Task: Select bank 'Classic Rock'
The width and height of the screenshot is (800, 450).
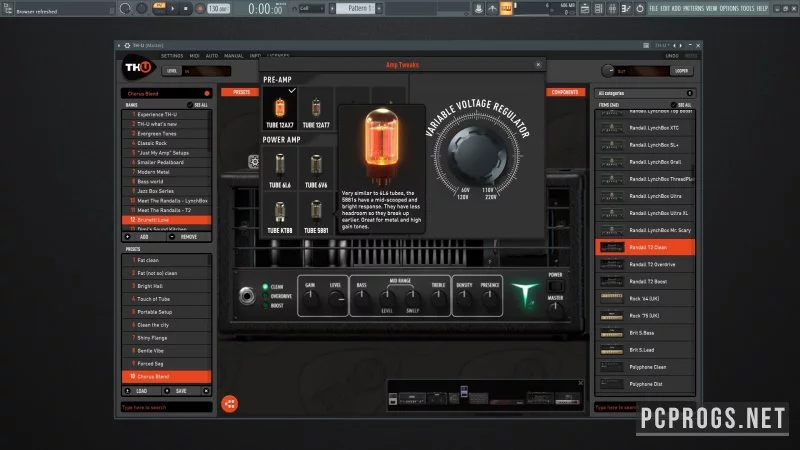Action: coord(165,143)
